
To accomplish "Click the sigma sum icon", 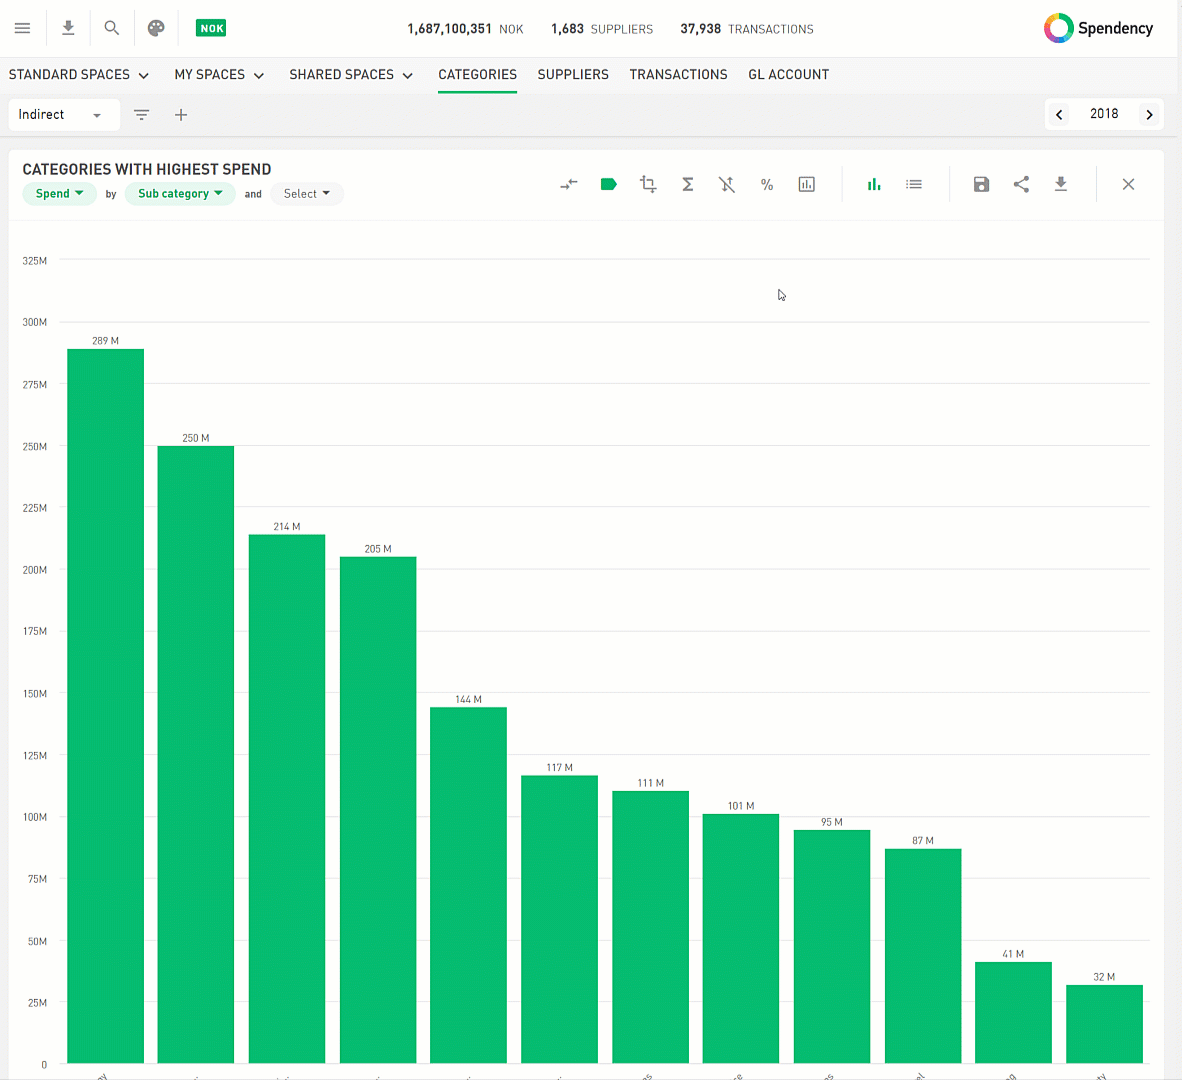I will (x=688, y=184).
